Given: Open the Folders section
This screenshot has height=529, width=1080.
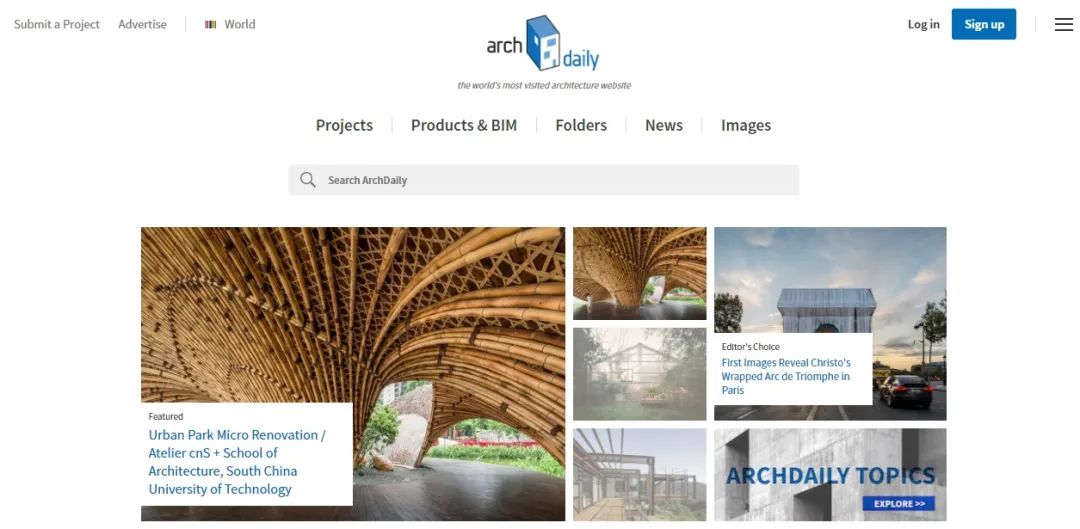Looking at the screenshot, I should click(581, 125).
